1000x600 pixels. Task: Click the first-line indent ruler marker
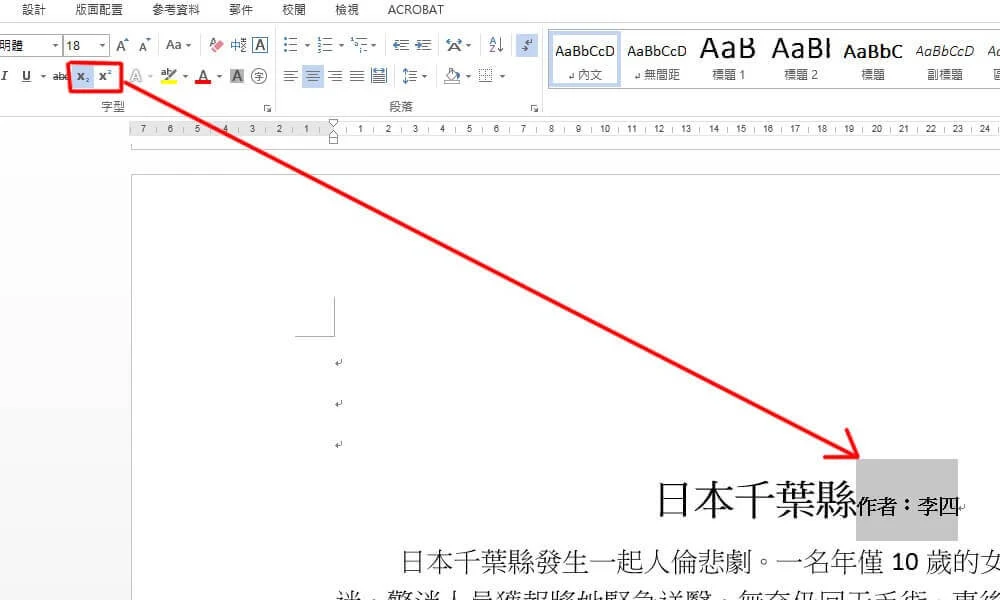(x=333, y=122)
